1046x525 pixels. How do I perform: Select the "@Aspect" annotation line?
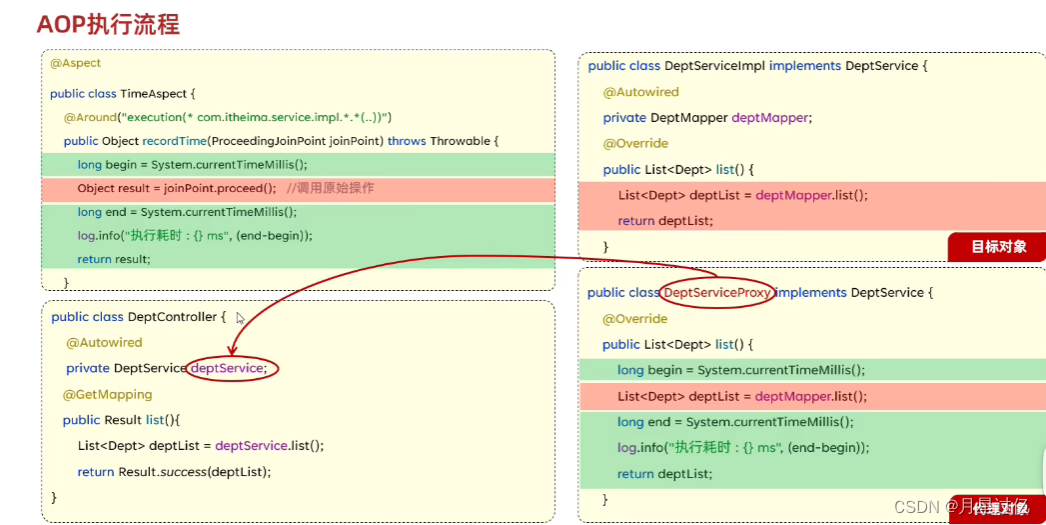(x=75, y=63)
